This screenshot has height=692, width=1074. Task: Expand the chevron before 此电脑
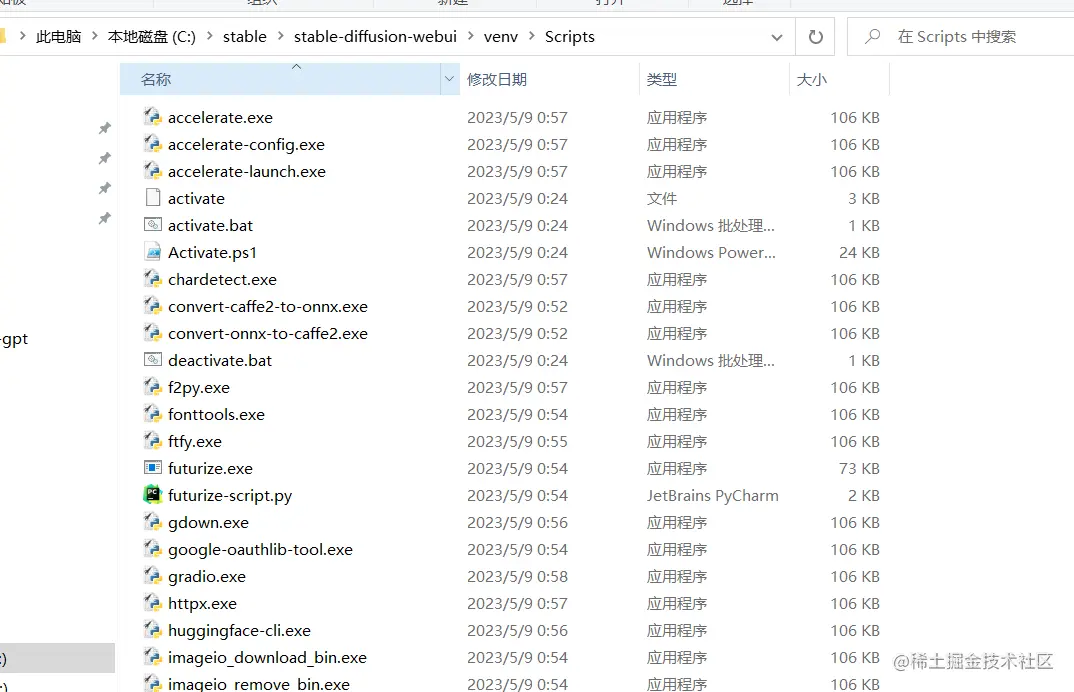[x=23, y=36]
